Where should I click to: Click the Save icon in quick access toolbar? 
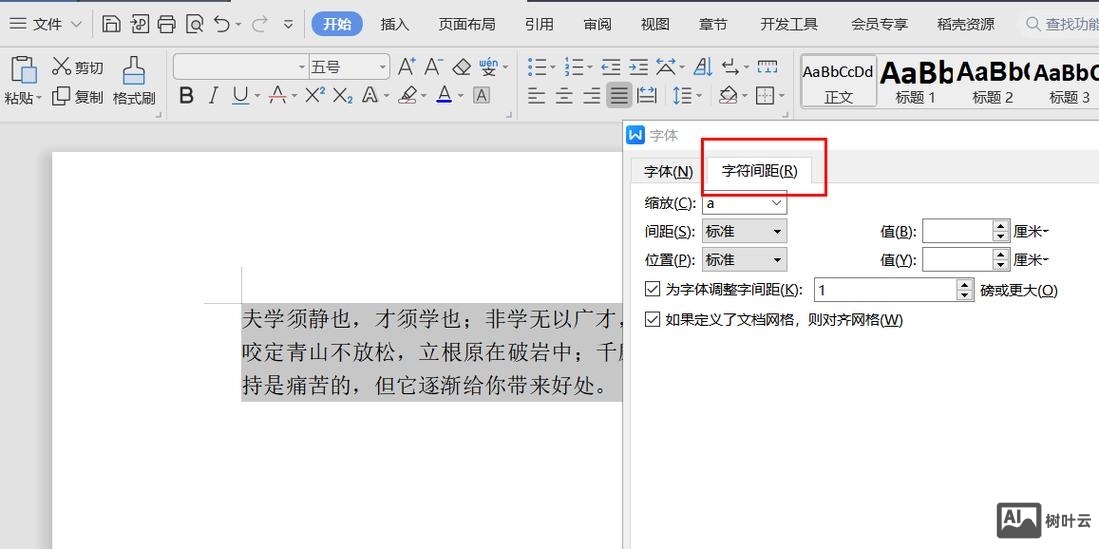[x=111, y=24]
